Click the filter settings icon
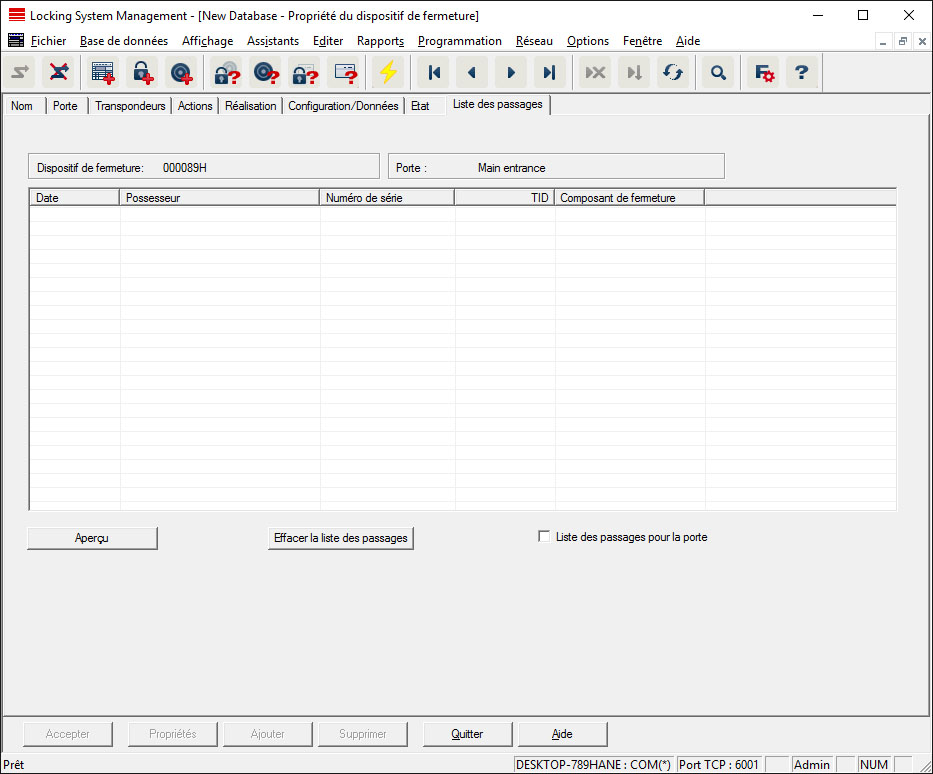The image size is (933, 774). (764, 73)
